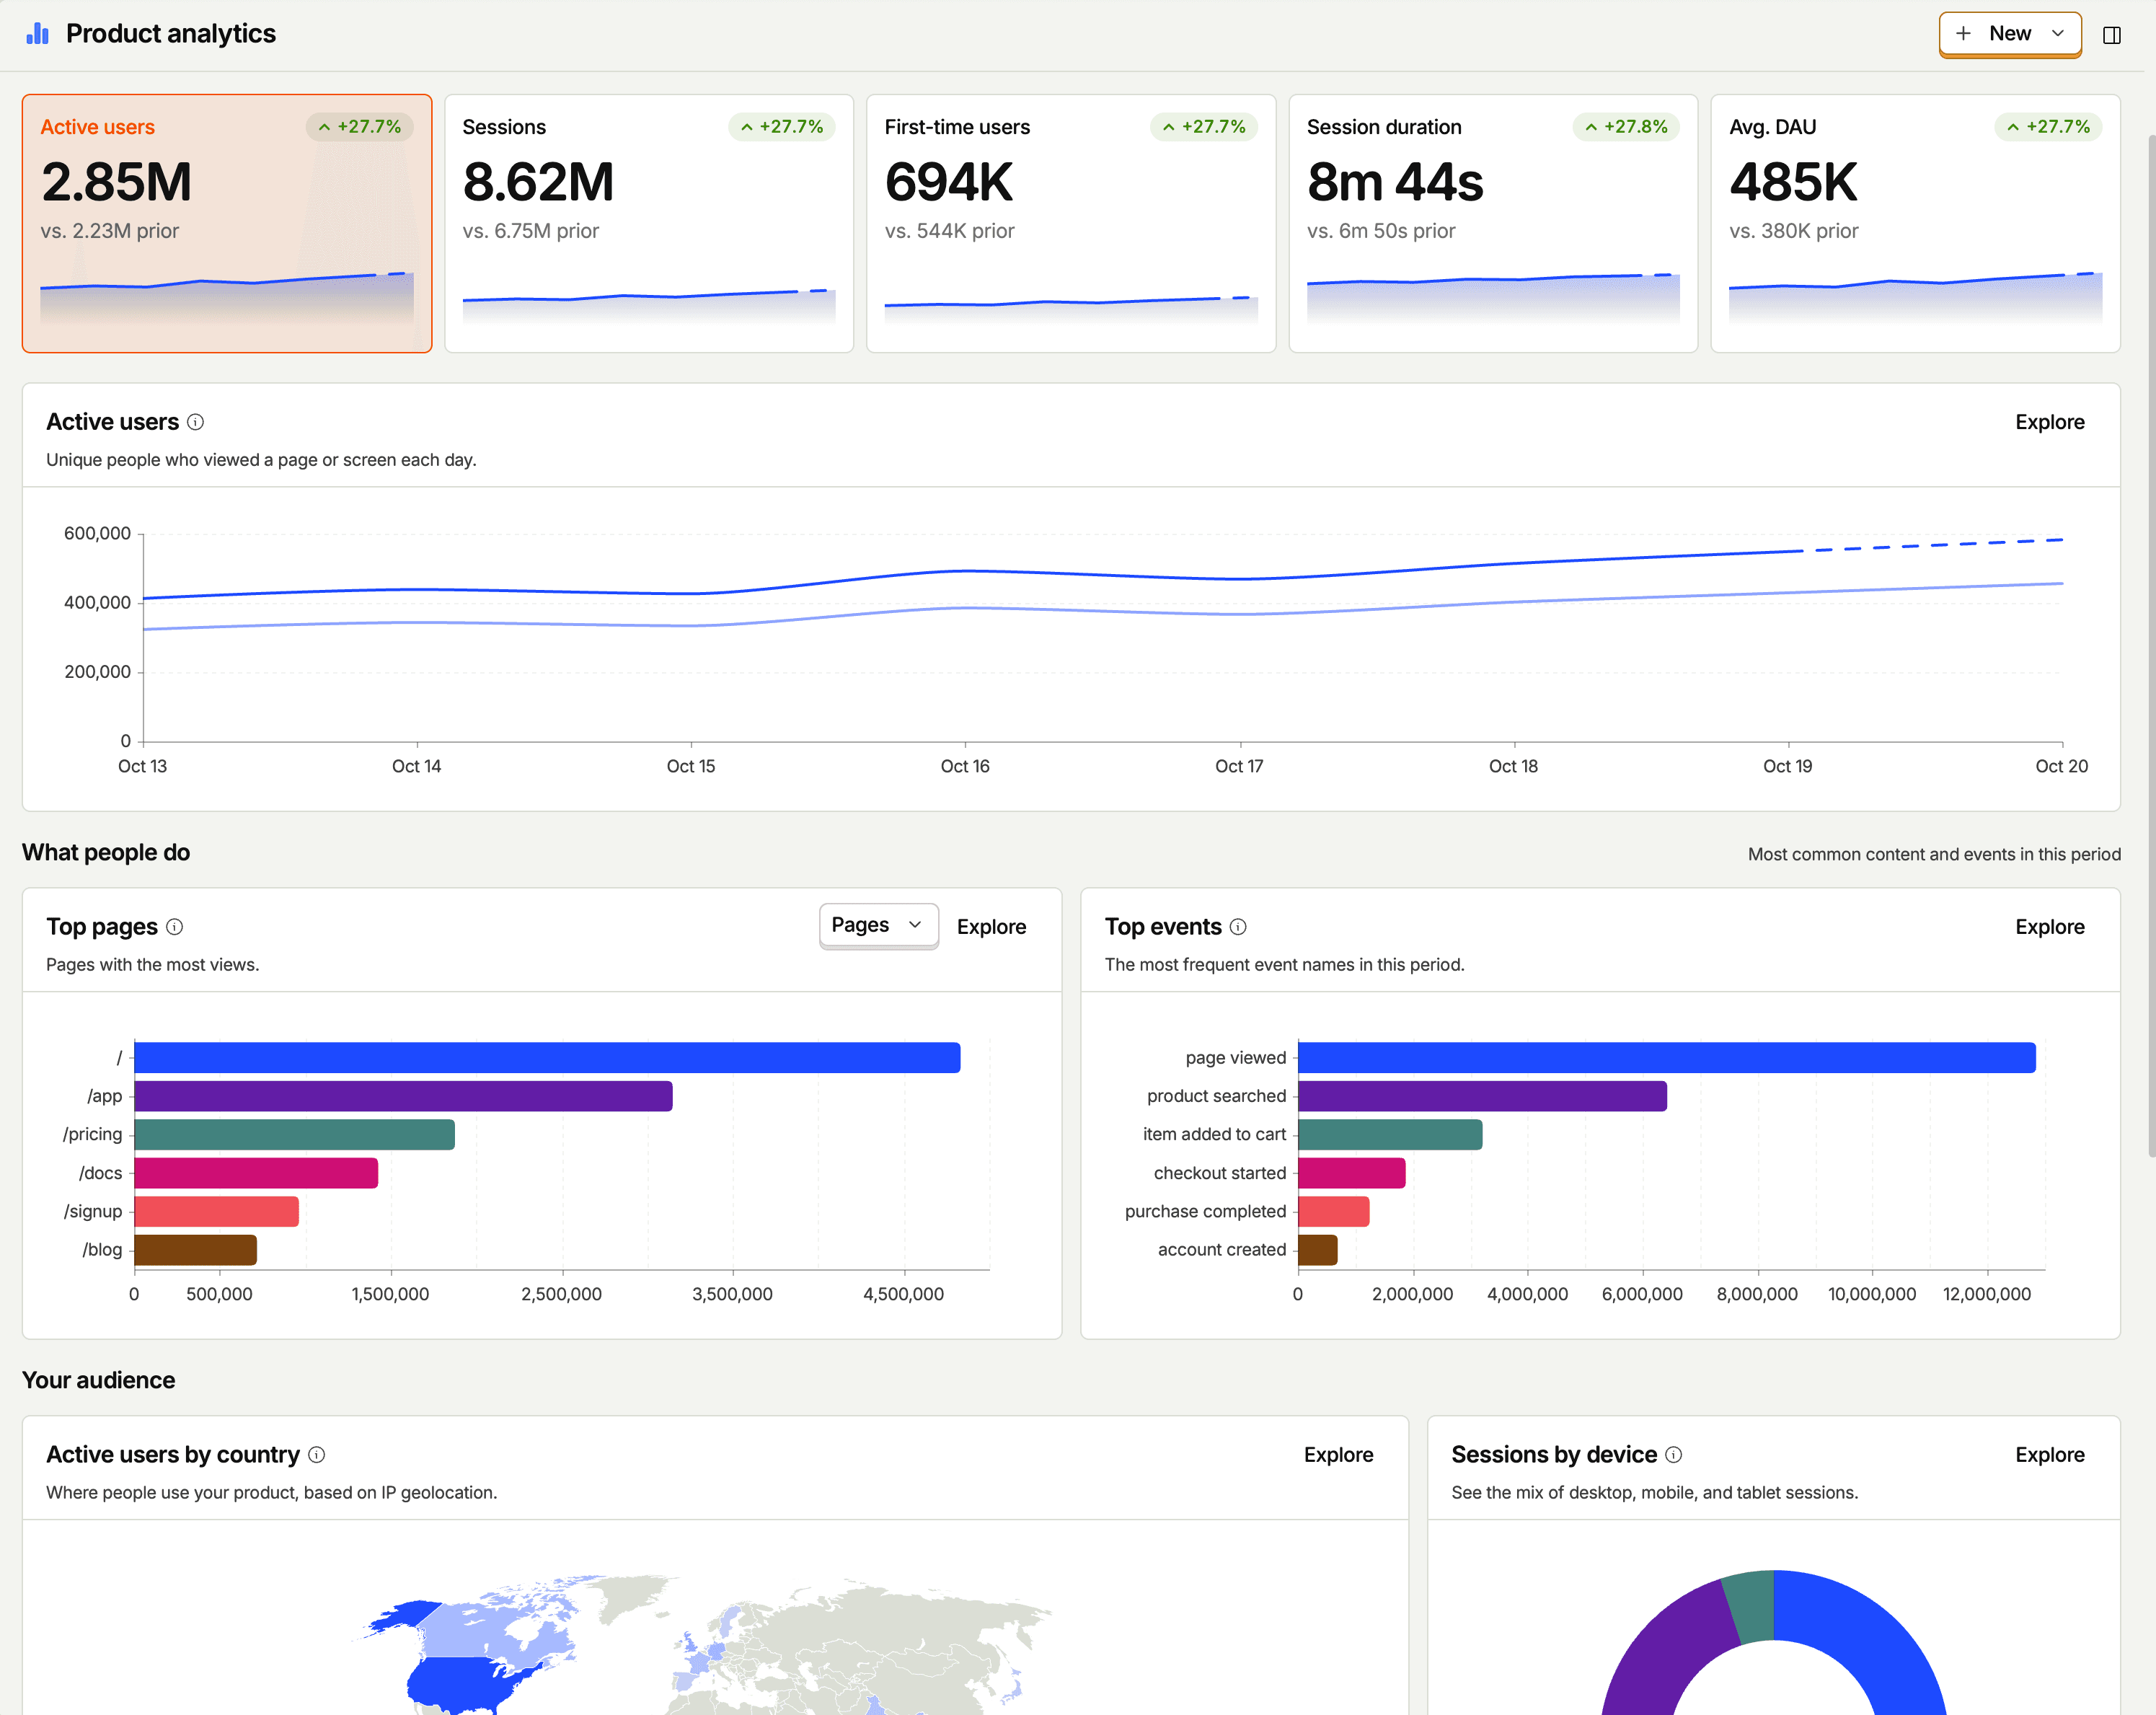
Task: Select the Session duration metric card
Action: (x=1493, y=223)
